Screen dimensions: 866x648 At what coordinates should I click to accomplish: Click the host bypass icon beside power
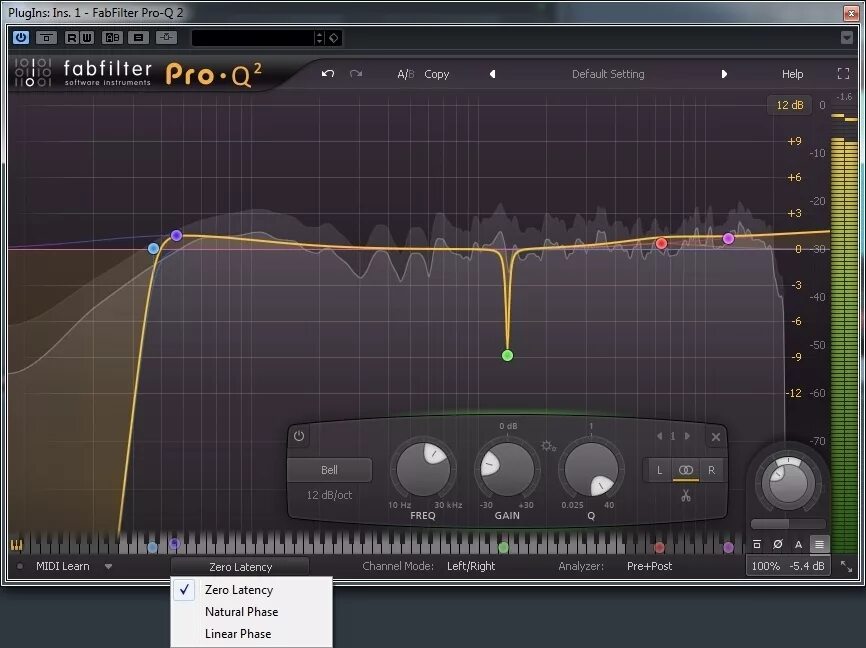point(46,38)
